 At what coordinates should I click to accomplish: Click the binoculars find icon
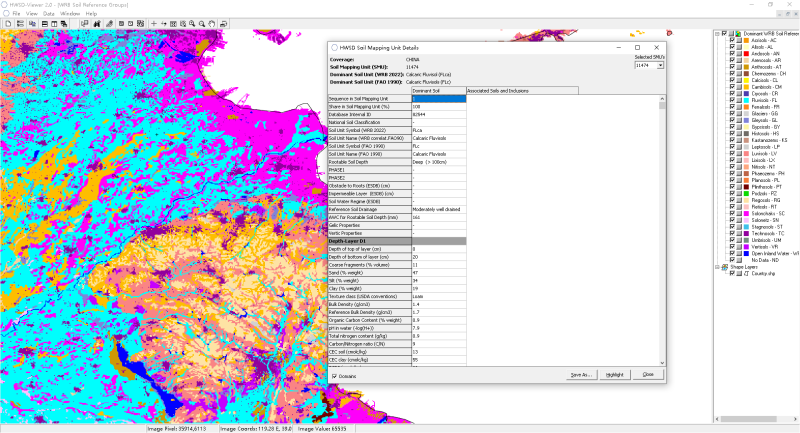coord(96,24)
